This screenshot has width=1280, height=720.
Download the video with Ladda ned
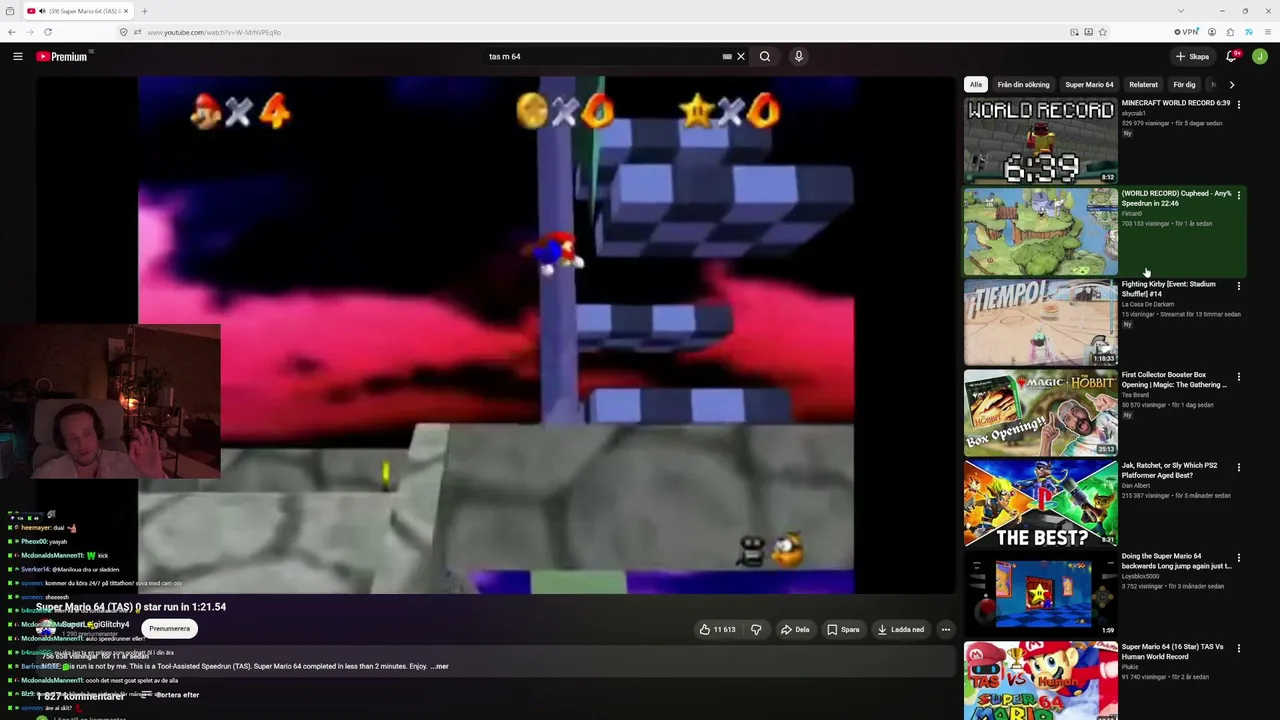coord(900,629)
